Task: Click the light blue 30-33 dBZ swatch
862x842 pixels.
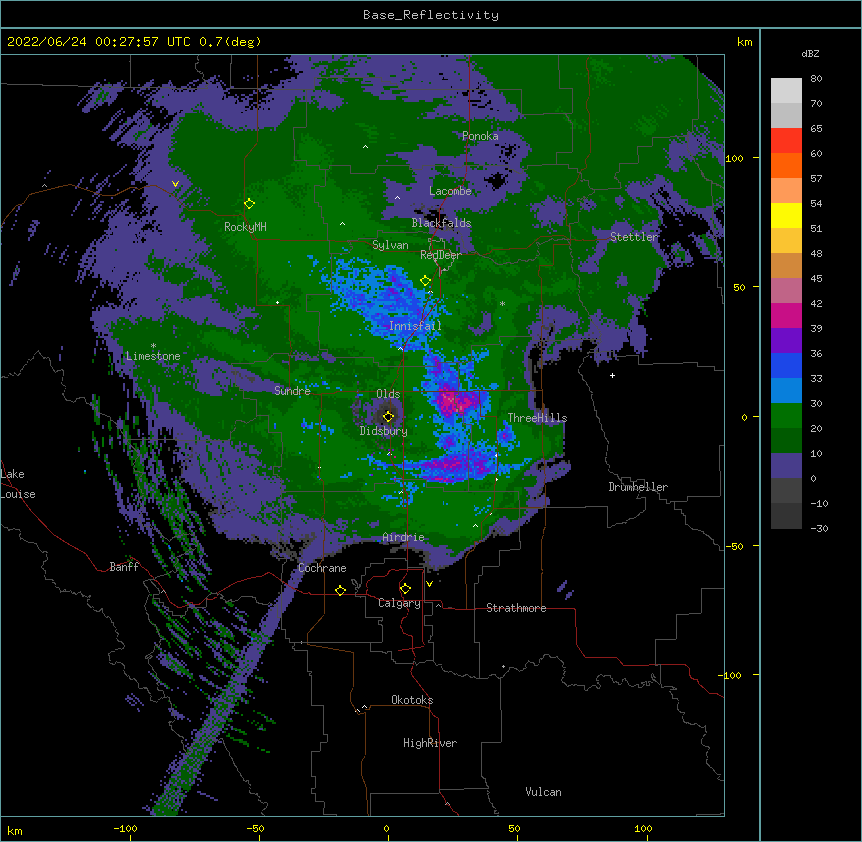Action: click(x=786, y=390)
